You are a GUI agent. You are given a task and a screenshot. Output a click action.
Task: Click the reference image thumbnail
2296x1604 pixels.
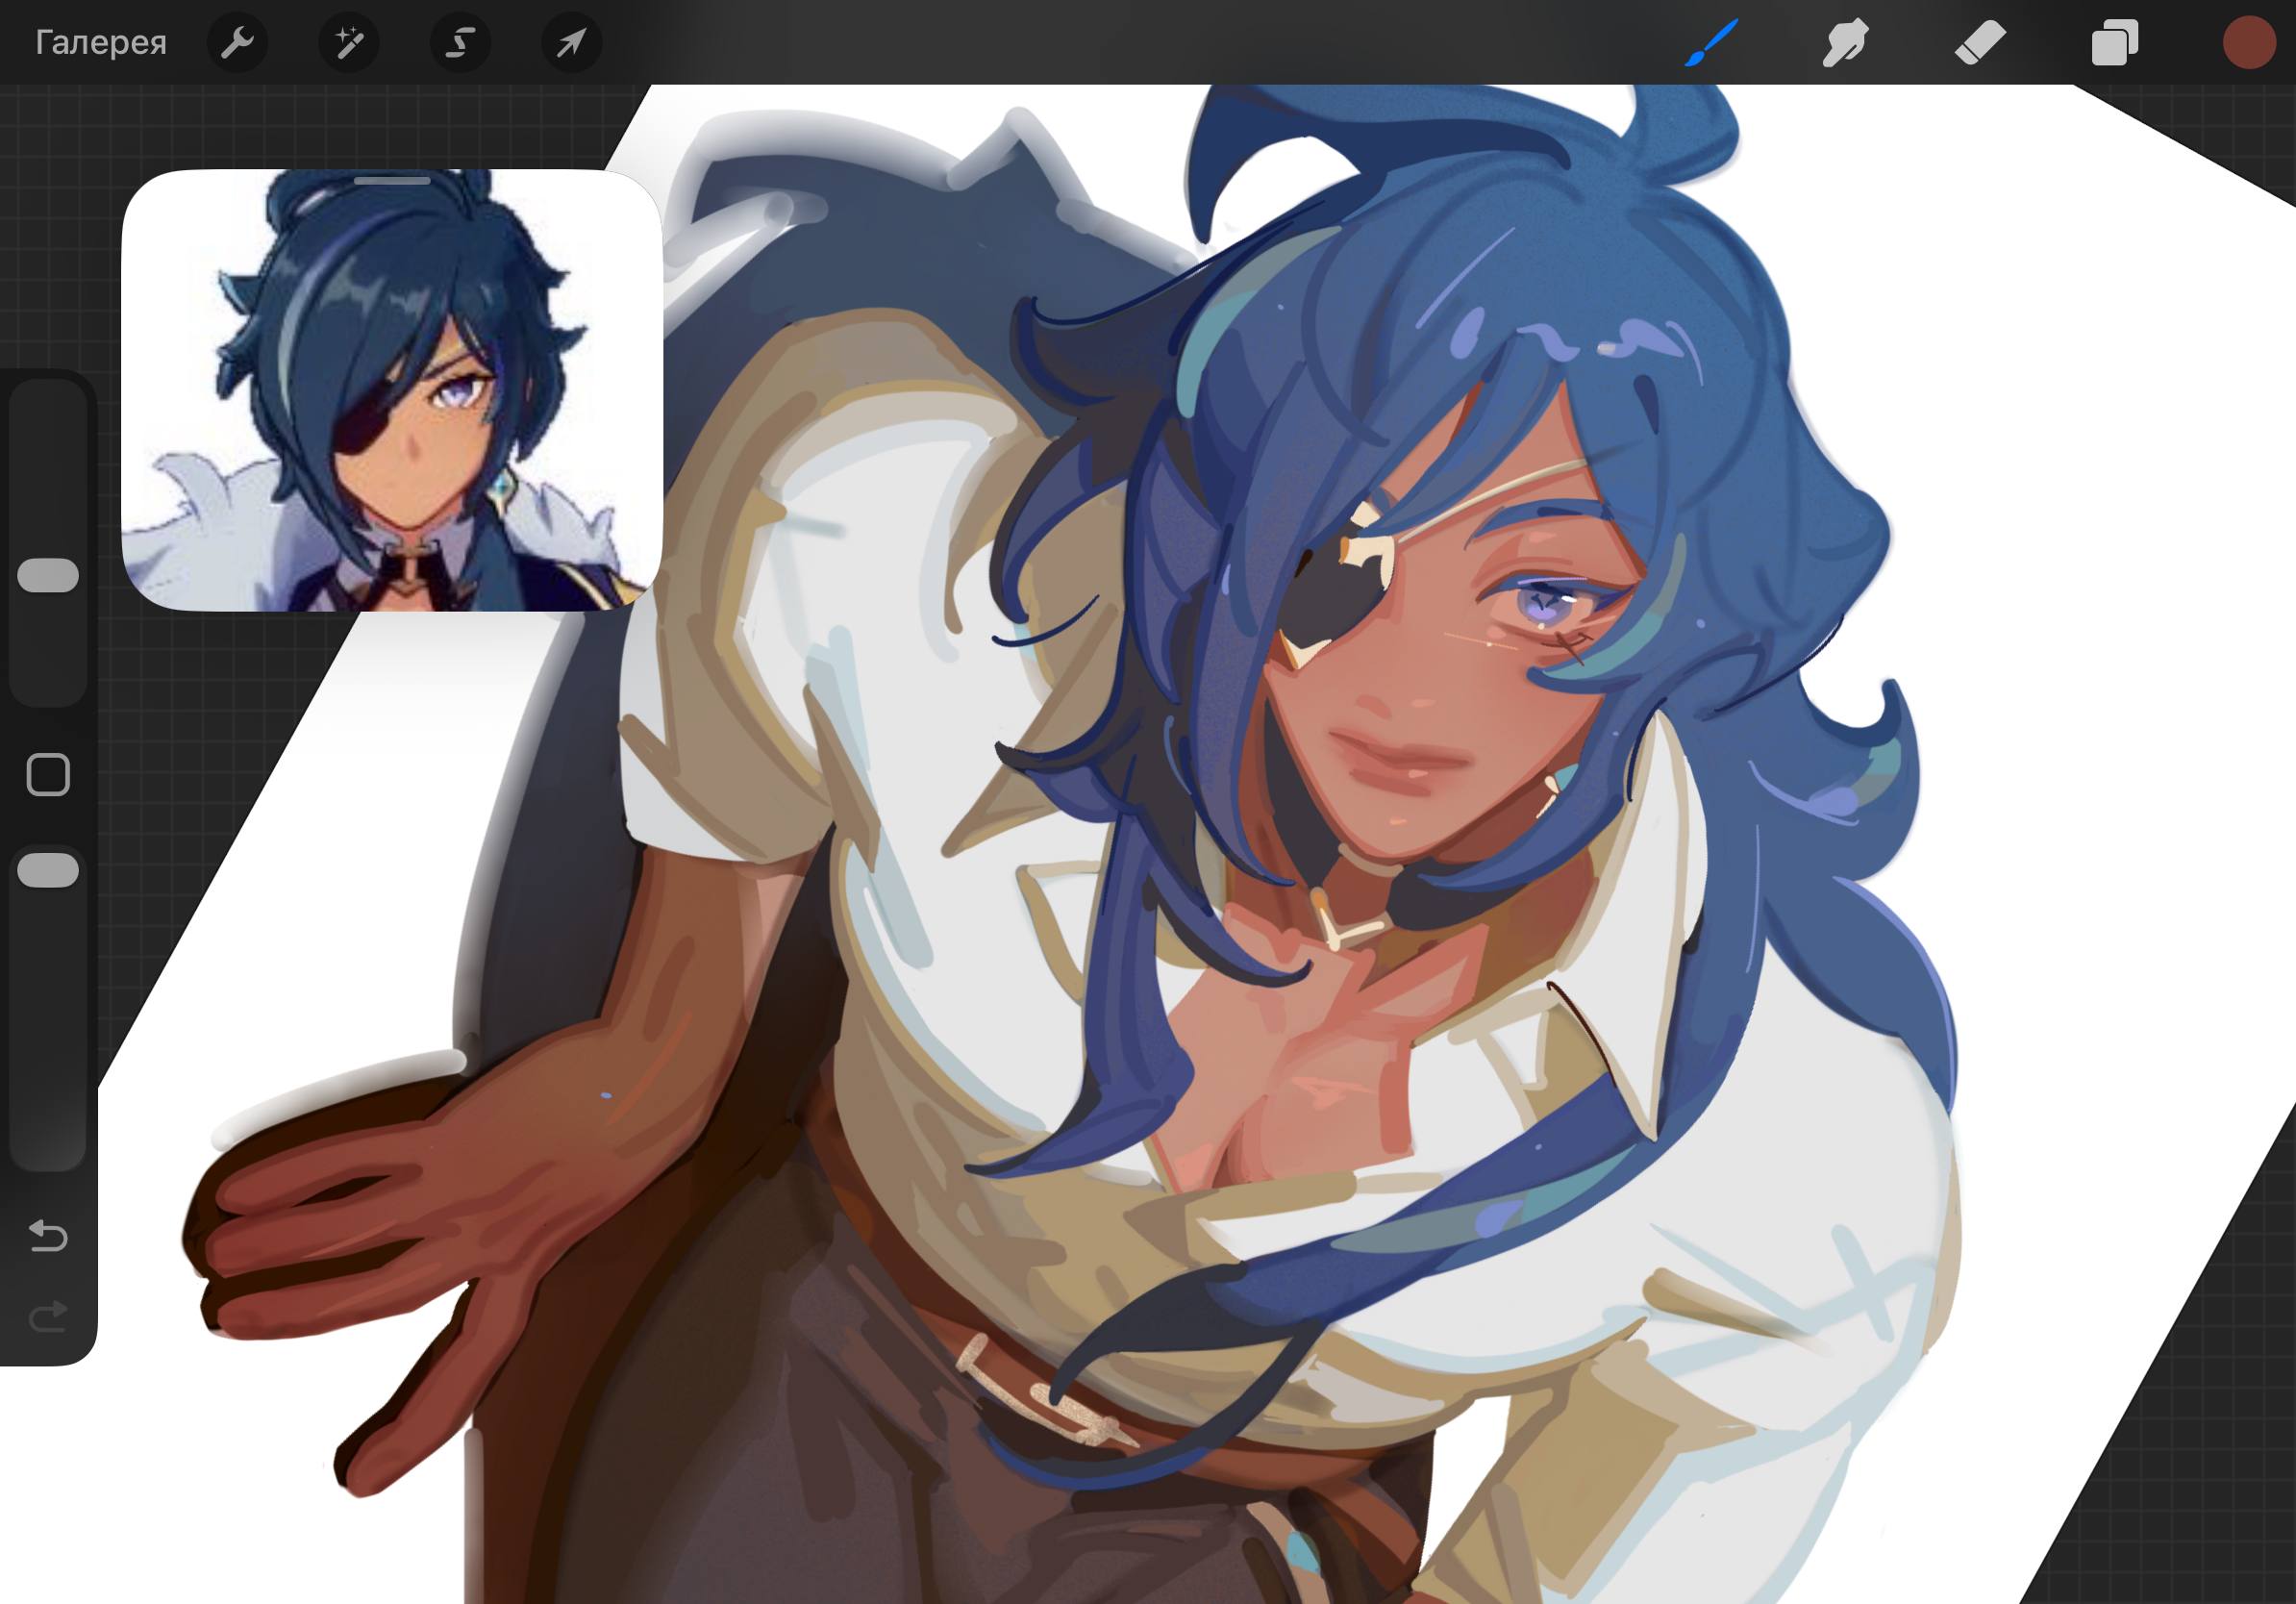pyautogui.click(x=392, y=390)
